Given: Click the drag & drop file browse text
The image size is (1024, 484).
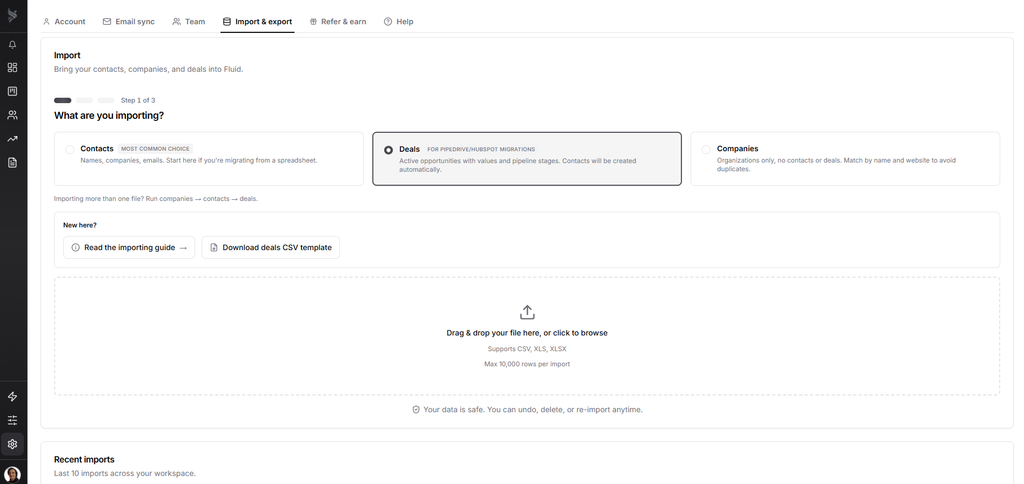Looking at the screenshot, I should [527, 333].
